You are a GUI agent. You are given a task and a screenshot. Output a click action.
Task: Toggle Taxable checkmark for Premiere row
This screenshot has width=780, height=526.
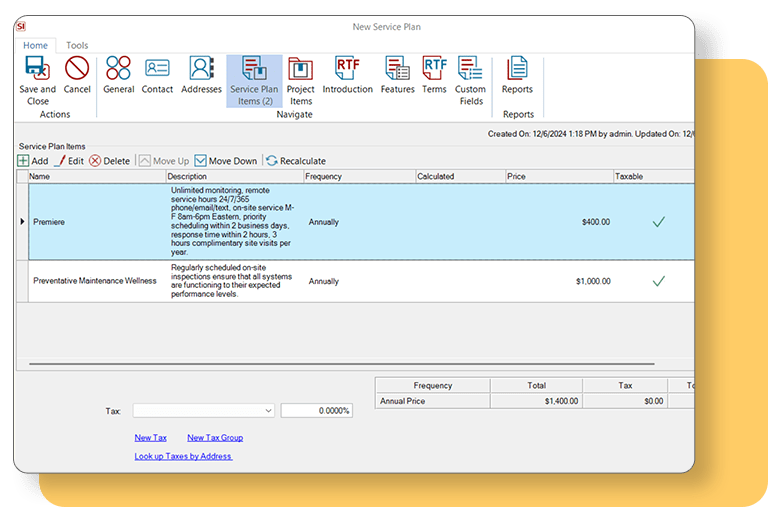pos(659,222)
